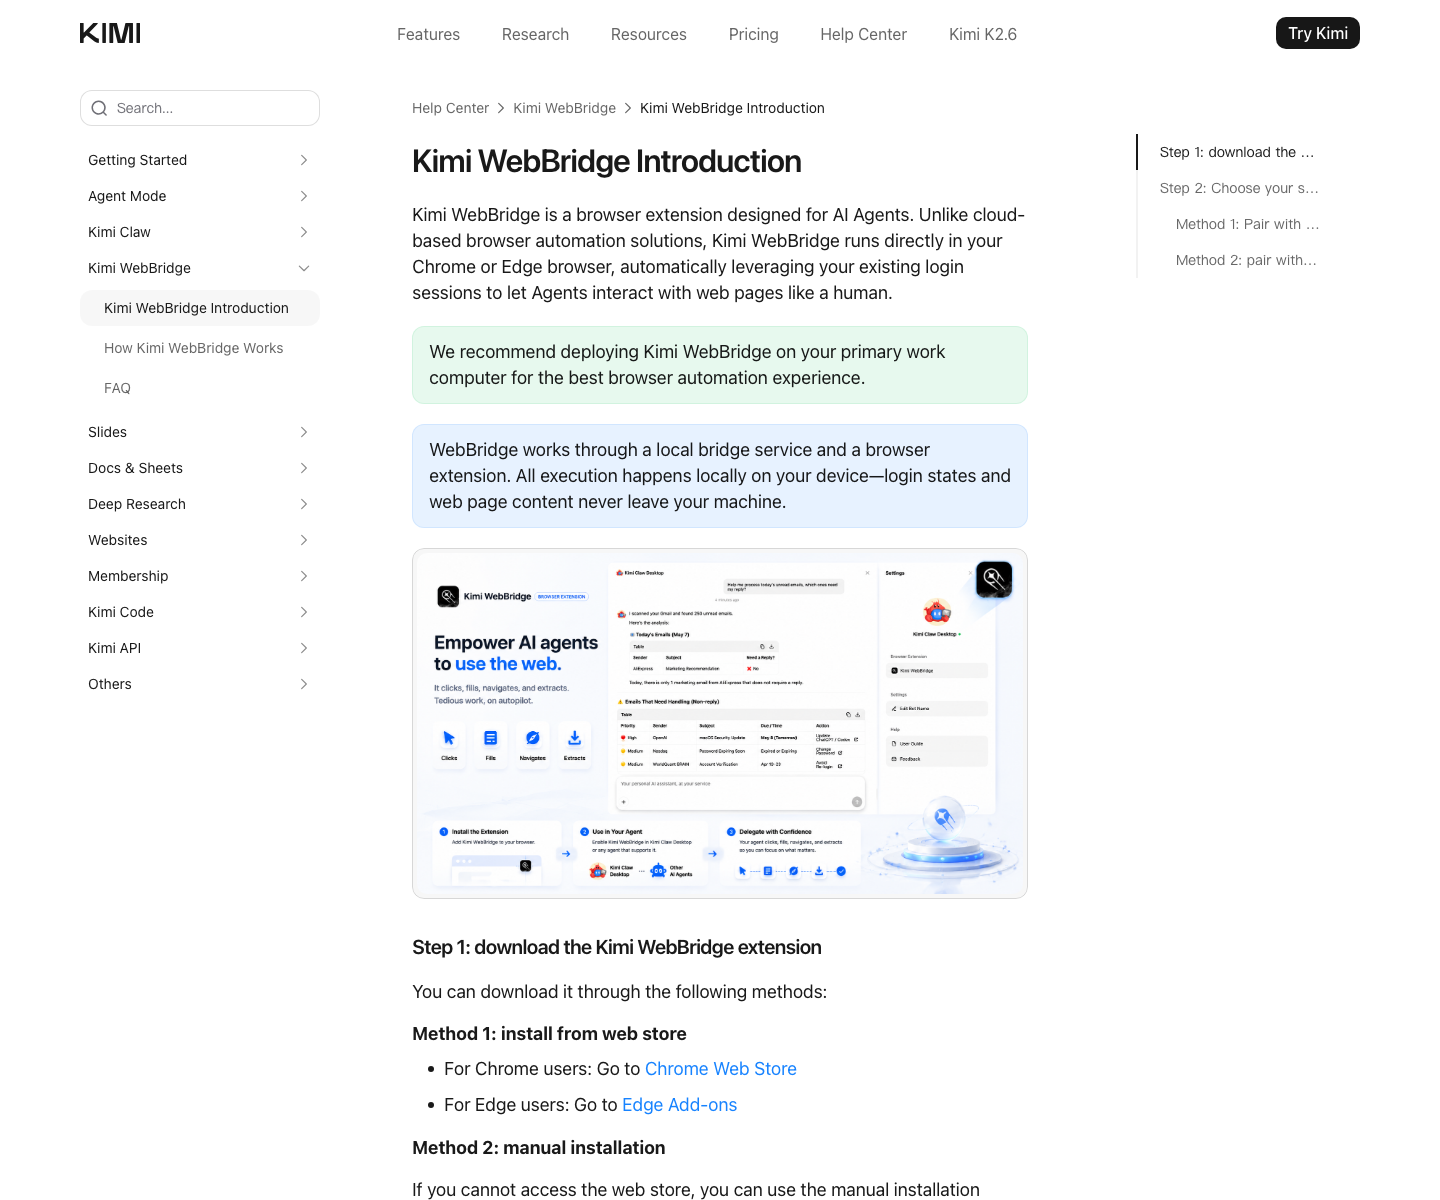Collapse the Kimi WebBridge section chevron
The height and width of the screenshot is (1200, 1440).
coord(304,268)
